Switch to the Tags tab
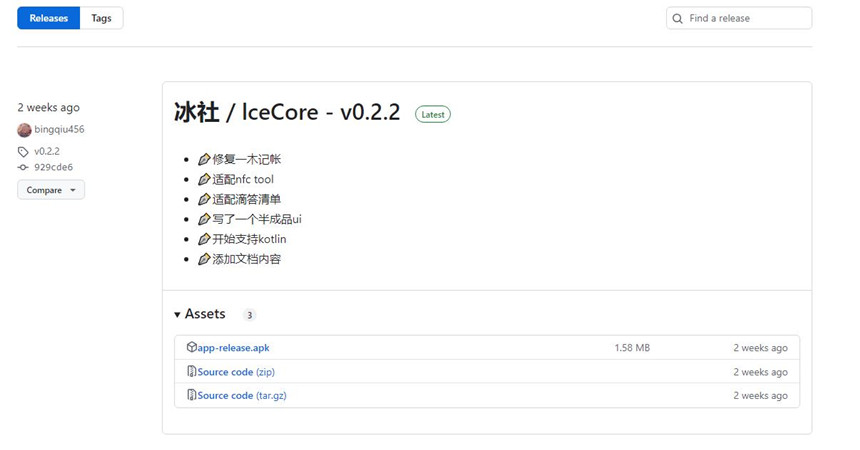The image size is (860, 450). click(x=101, y=18)
